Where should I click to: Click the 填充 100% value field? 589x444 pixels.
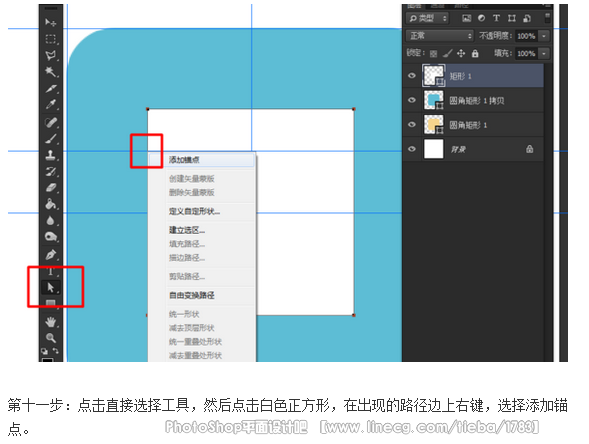point(527,54)
